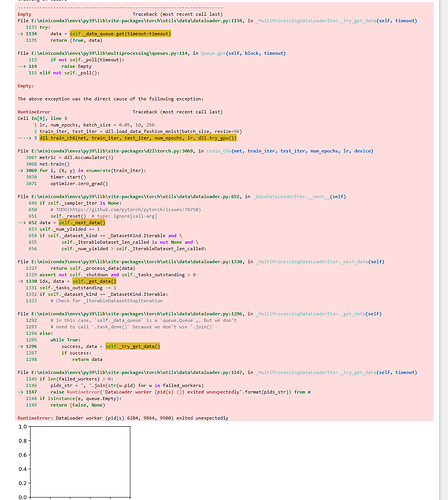Click highlighted "self._get_data()" on line 1330
Screen dimensions: 448x500
tap(94, 281)
